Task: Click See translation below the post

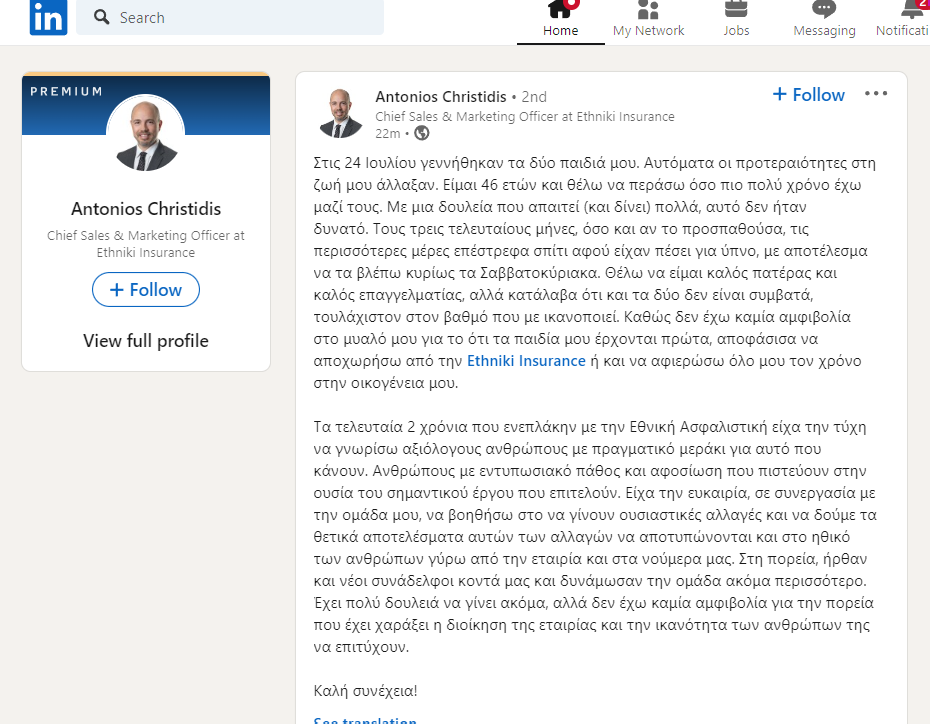Action: [365, 719]
